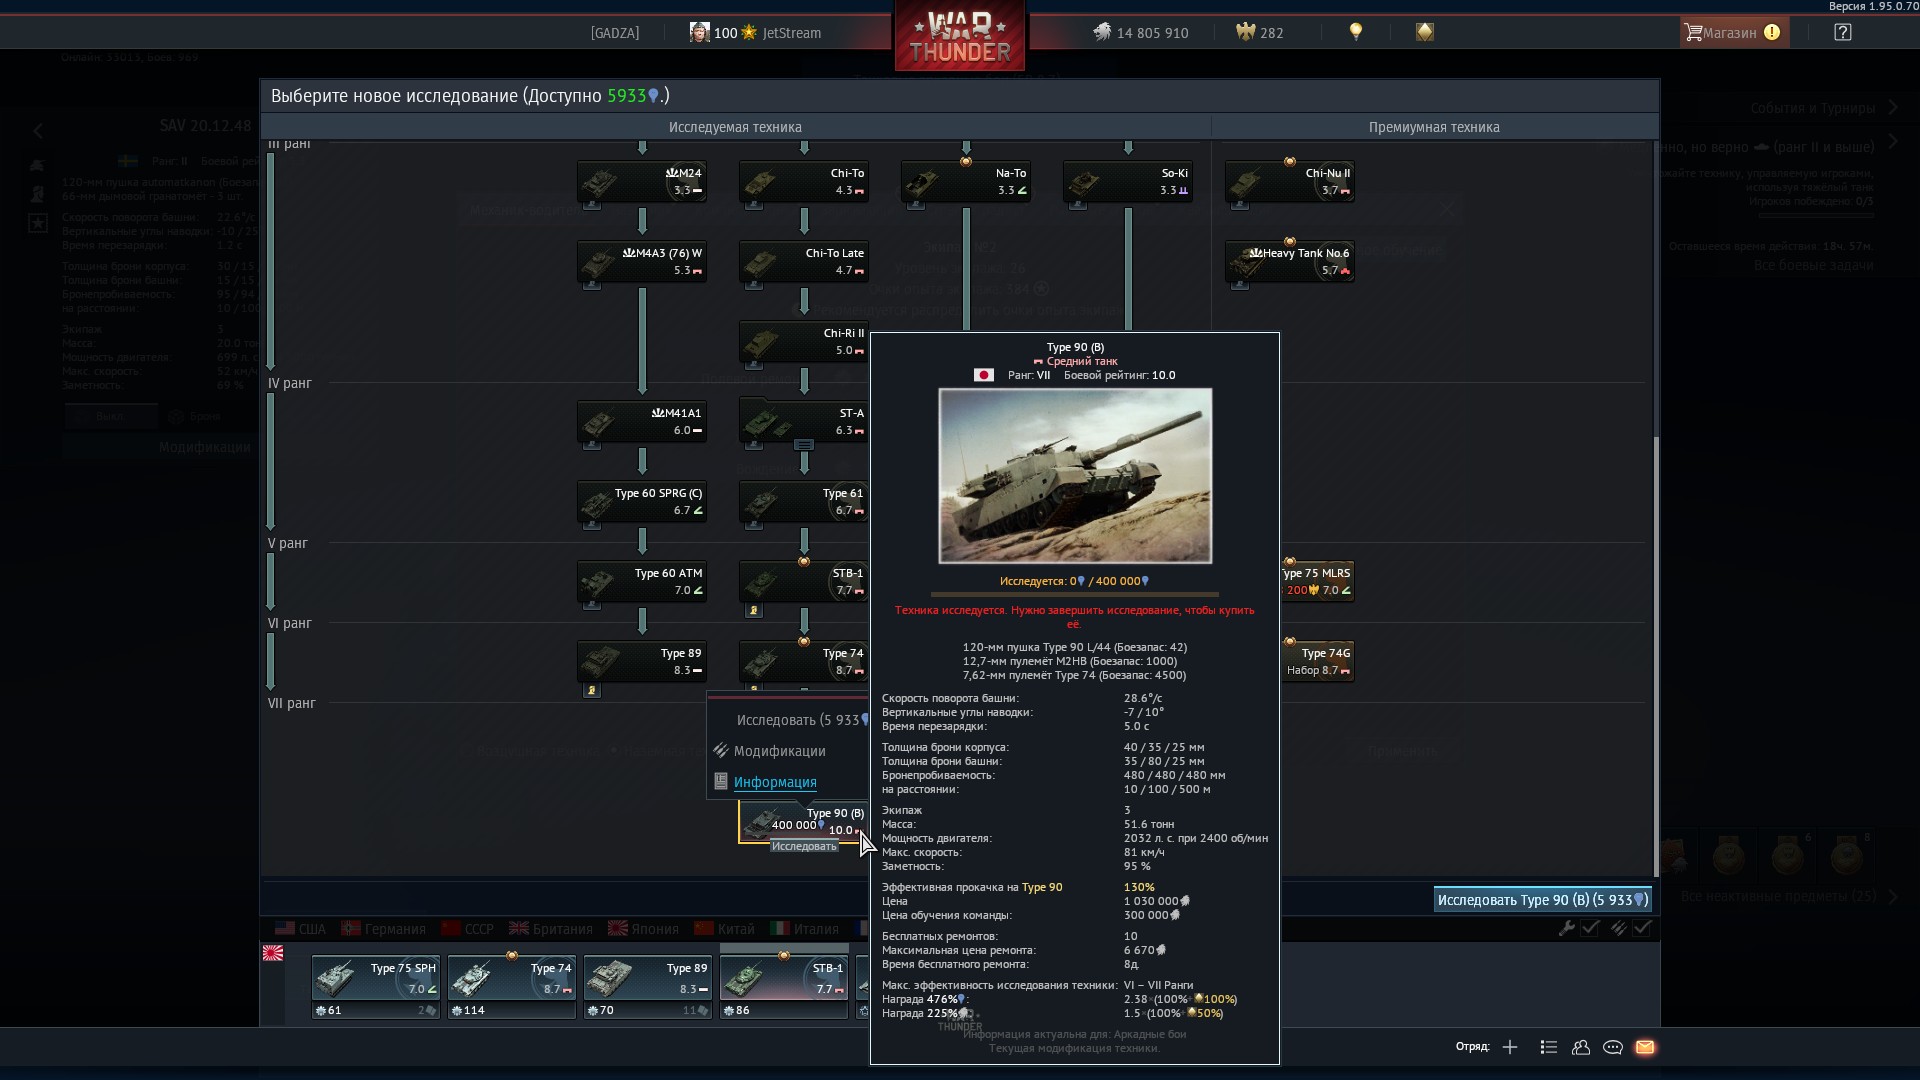
Task: Select the Na-To tank card
Action: [966, 182]
